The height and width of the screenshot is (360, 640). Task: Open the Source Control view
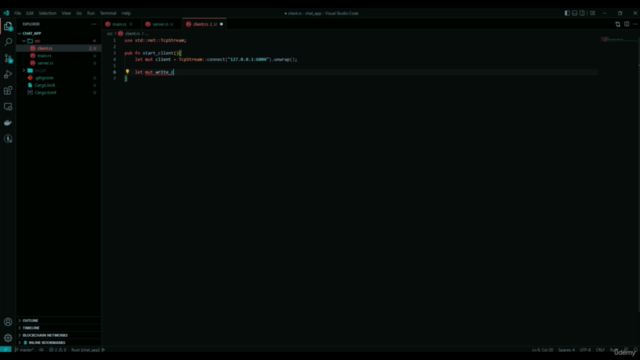click(8, 58)
